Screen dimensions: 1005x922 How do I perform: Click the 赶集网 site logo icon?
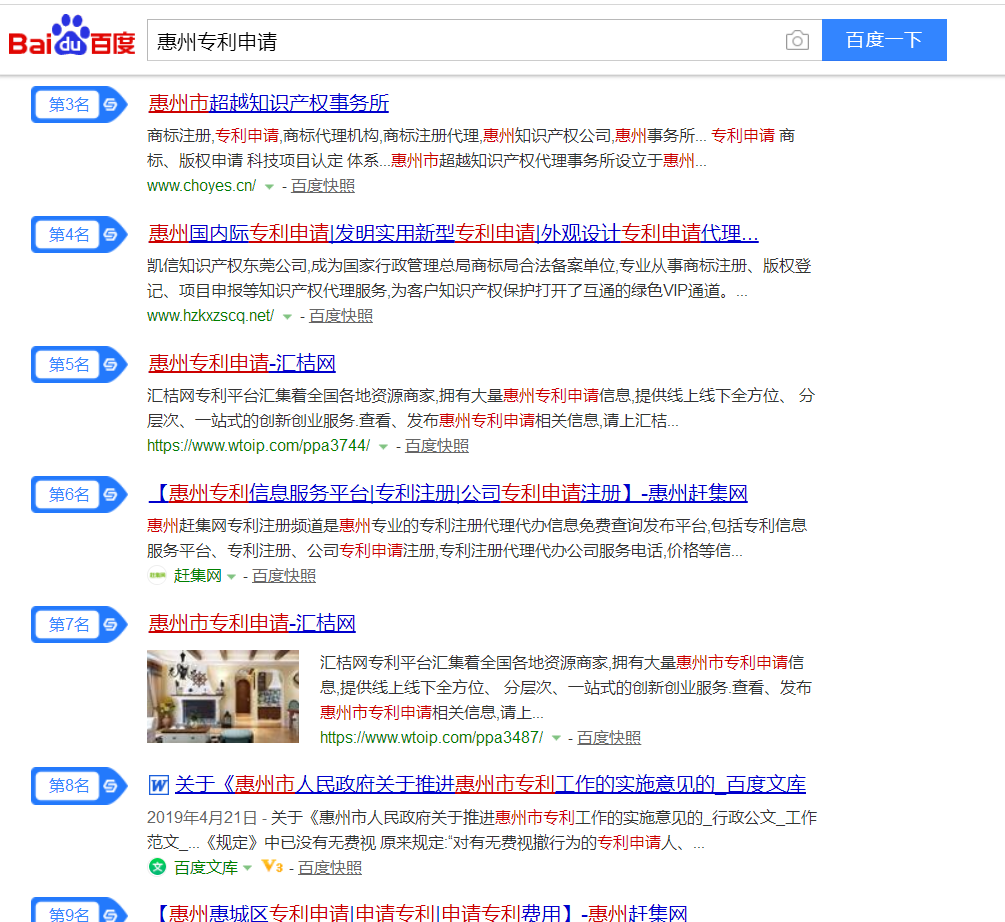click(x=157, y=575)
